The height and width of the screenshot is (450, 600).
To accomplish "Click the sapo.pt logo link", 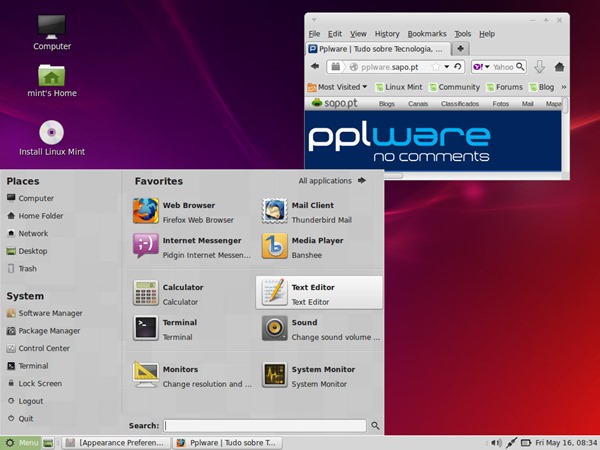I will 334,103.
